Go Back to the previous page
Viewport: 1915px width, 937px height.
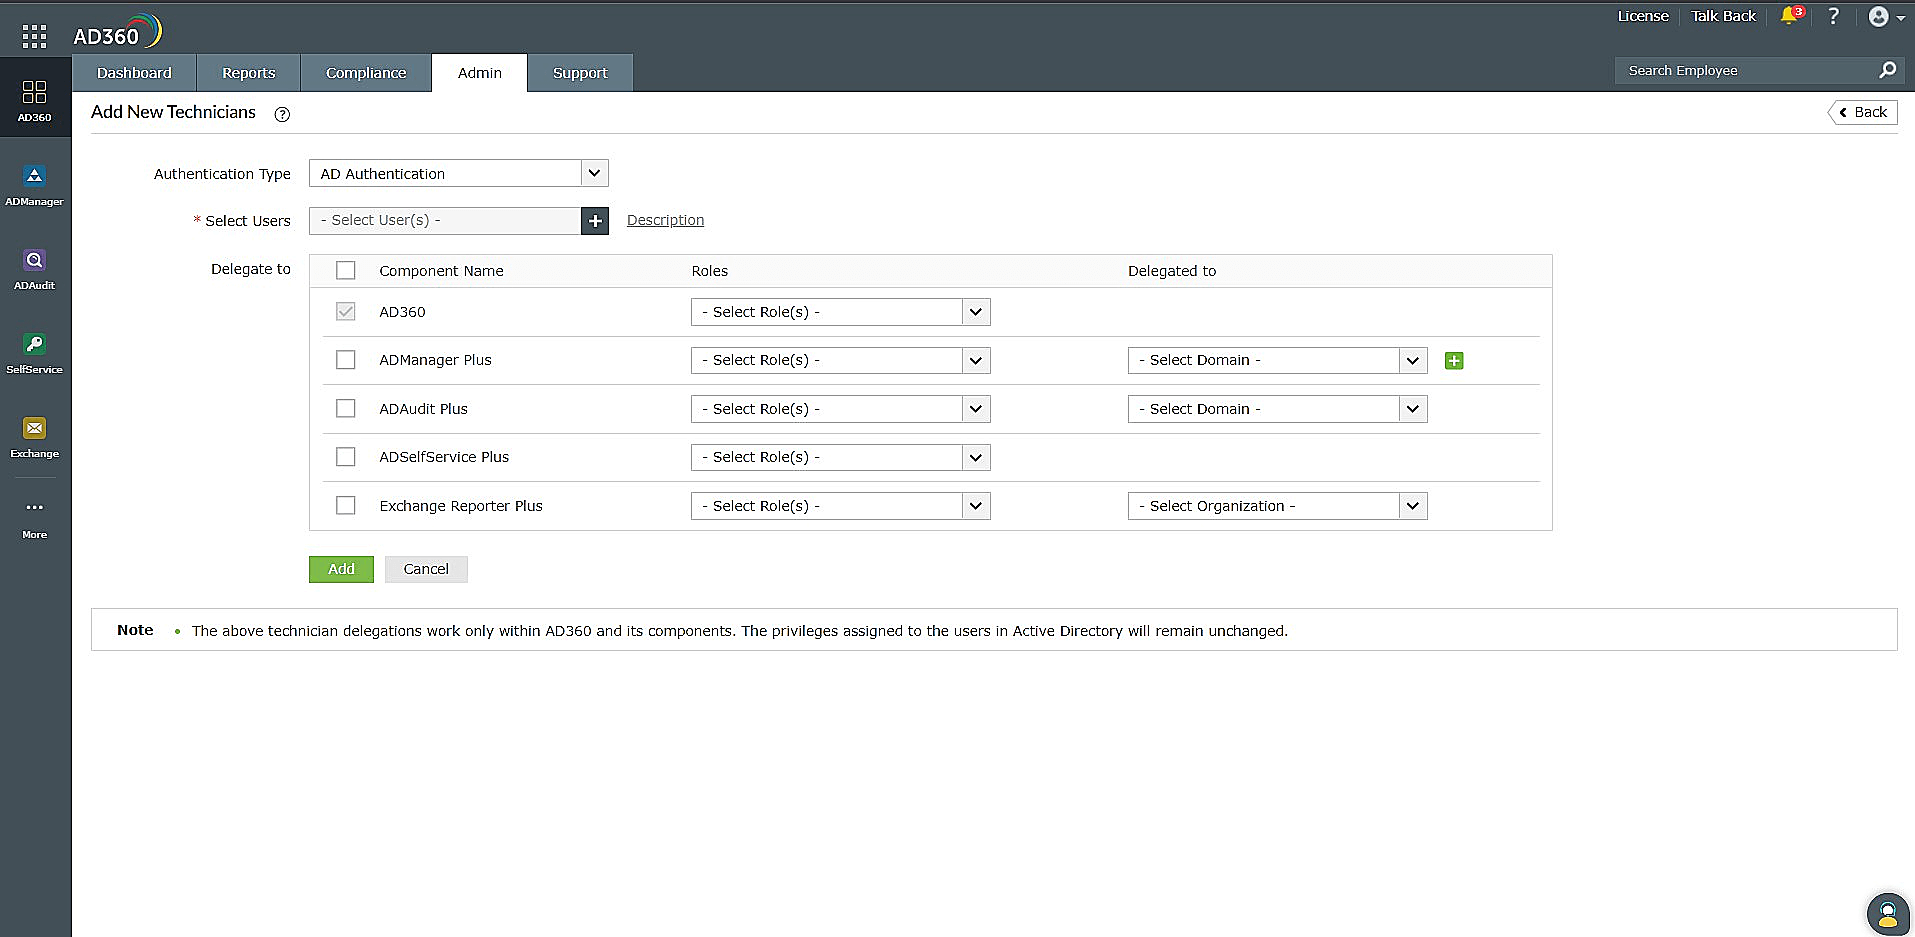coord(1863,112)
